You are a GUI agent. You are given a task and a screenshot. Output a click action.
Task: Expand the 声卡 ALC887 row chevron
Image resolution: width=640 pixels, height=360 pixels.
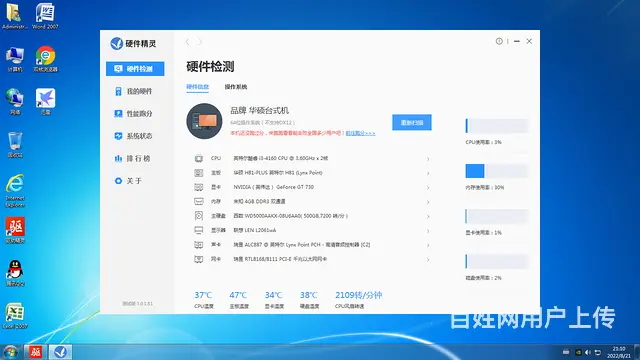[428, 245]
